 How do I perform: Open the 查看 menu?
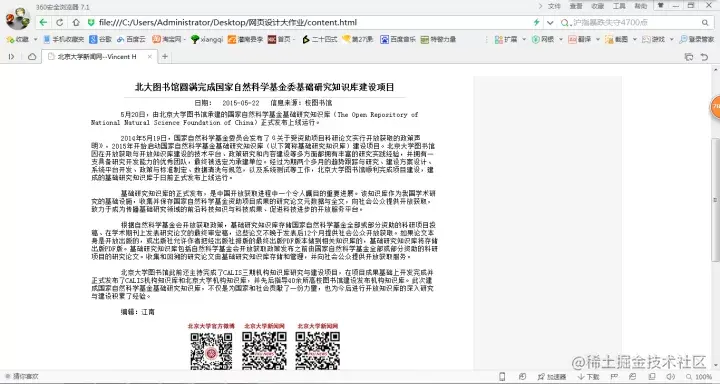click(x=576, y=6)
